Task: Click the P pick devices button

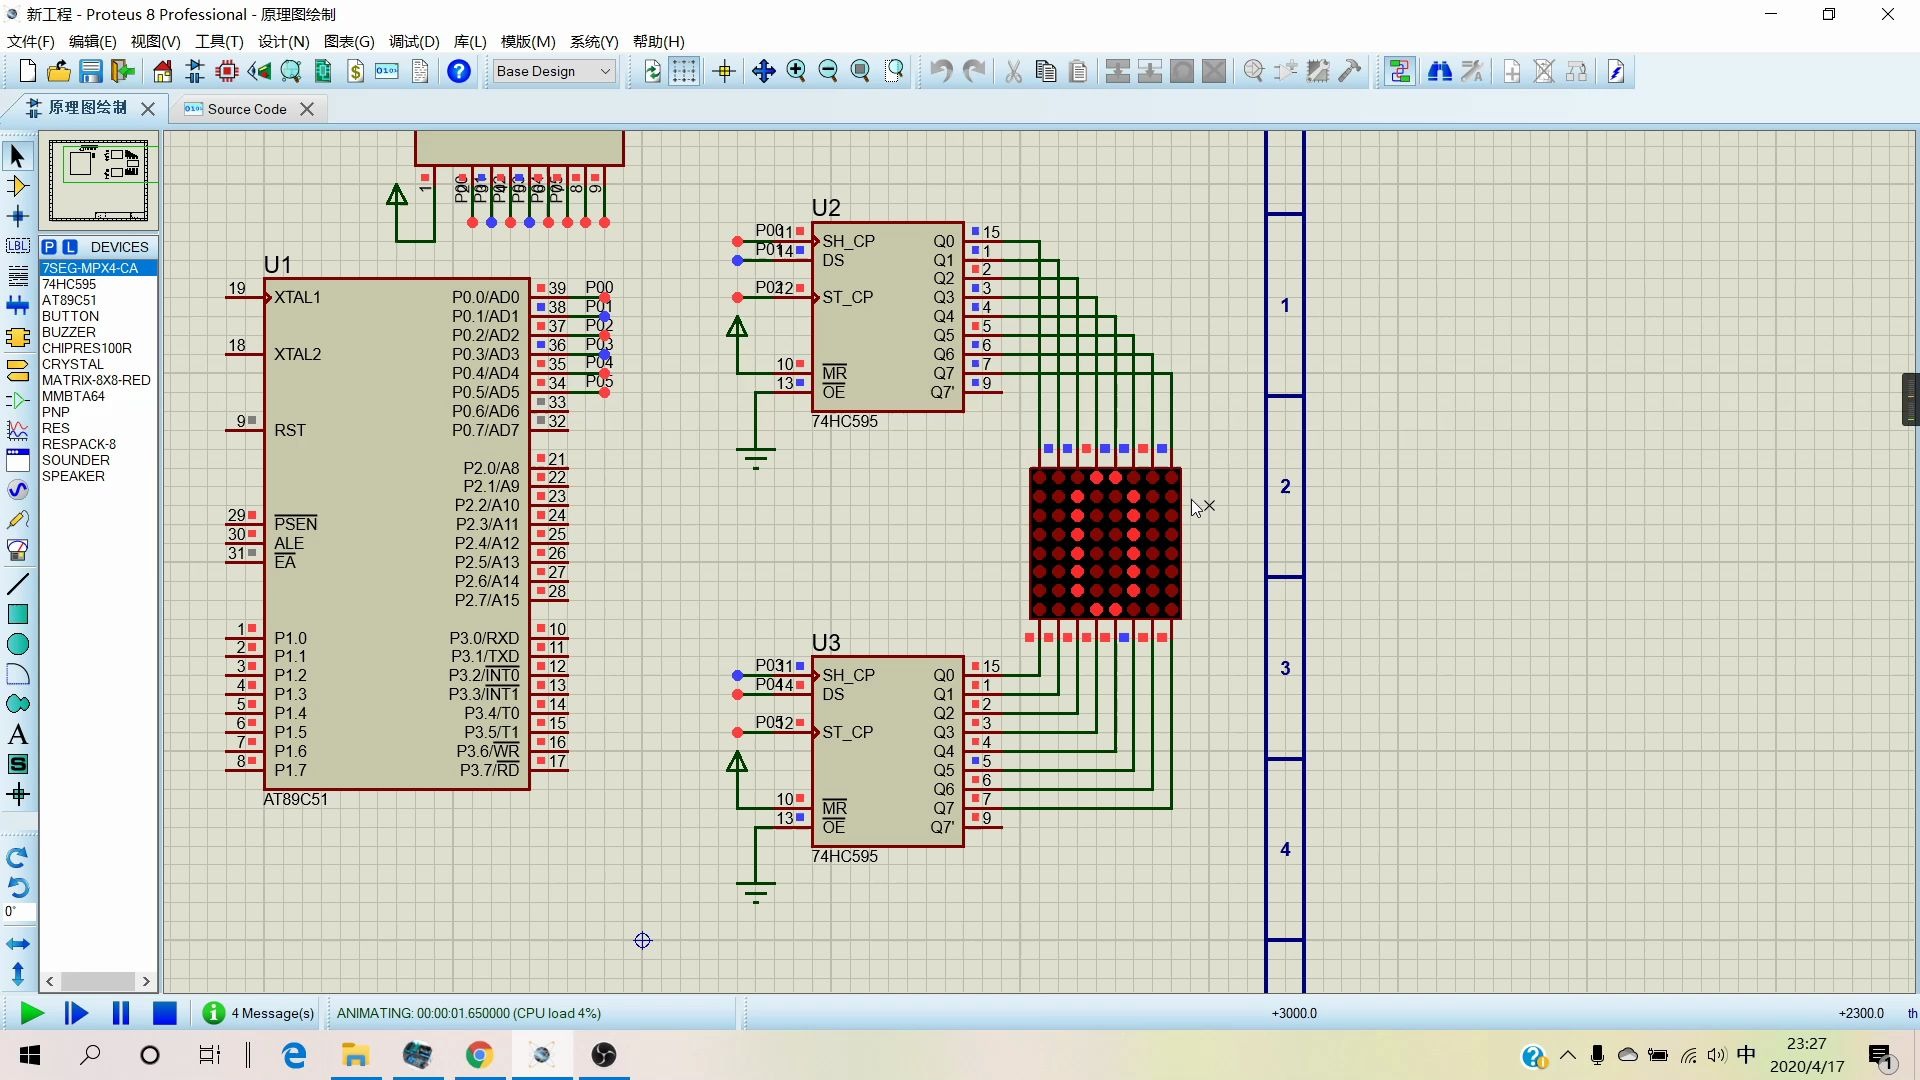Action: pyautogui.click(x=49, y=247)
